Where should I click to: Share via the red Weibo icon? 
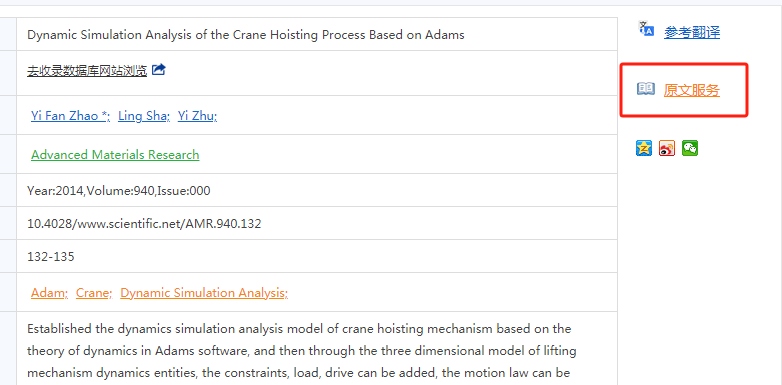click(667, 148)
